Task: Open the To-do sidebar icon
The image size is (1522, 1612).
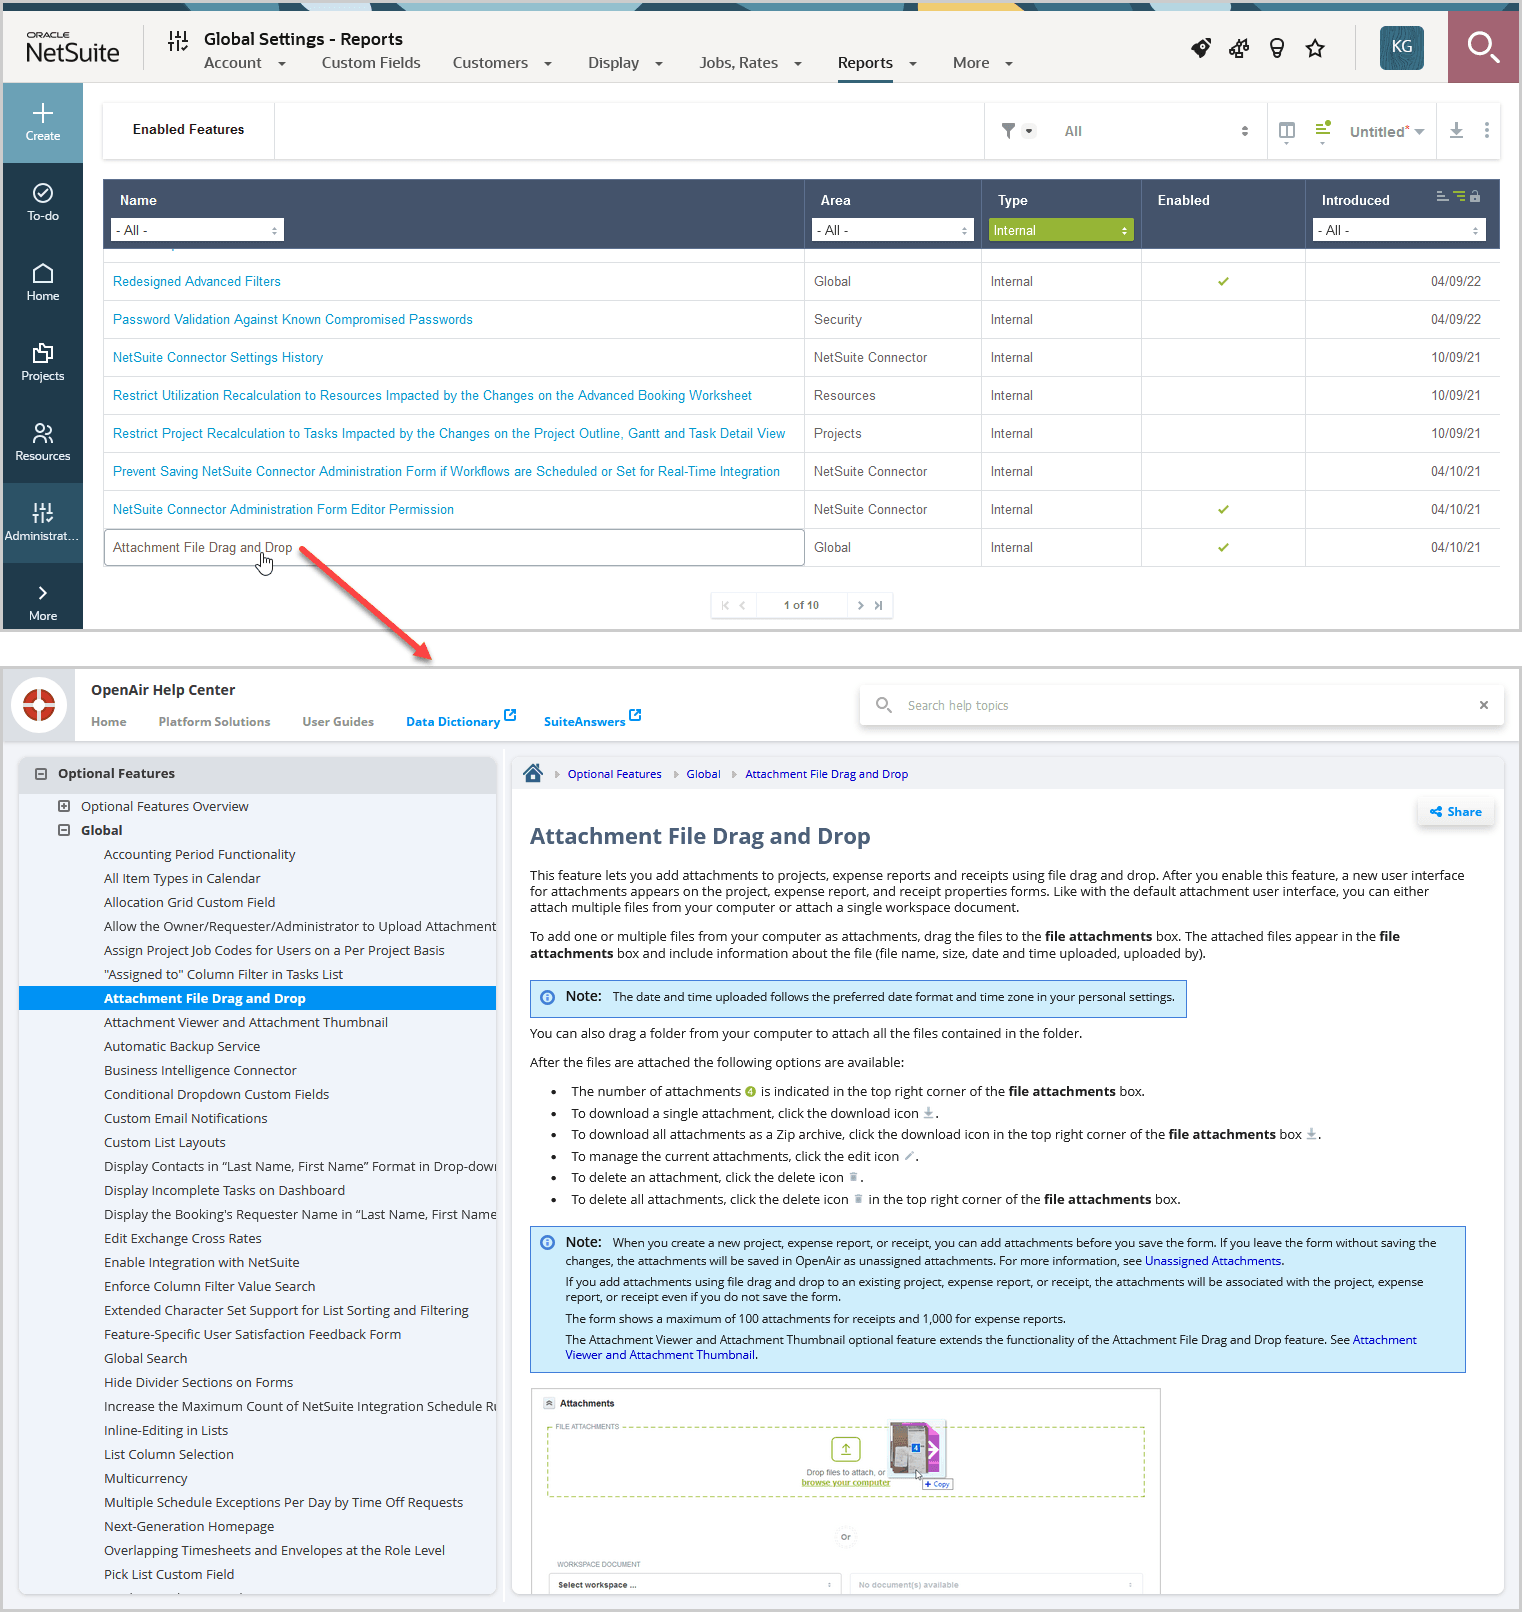Action: pyautogui.click(x=43, y=193)
